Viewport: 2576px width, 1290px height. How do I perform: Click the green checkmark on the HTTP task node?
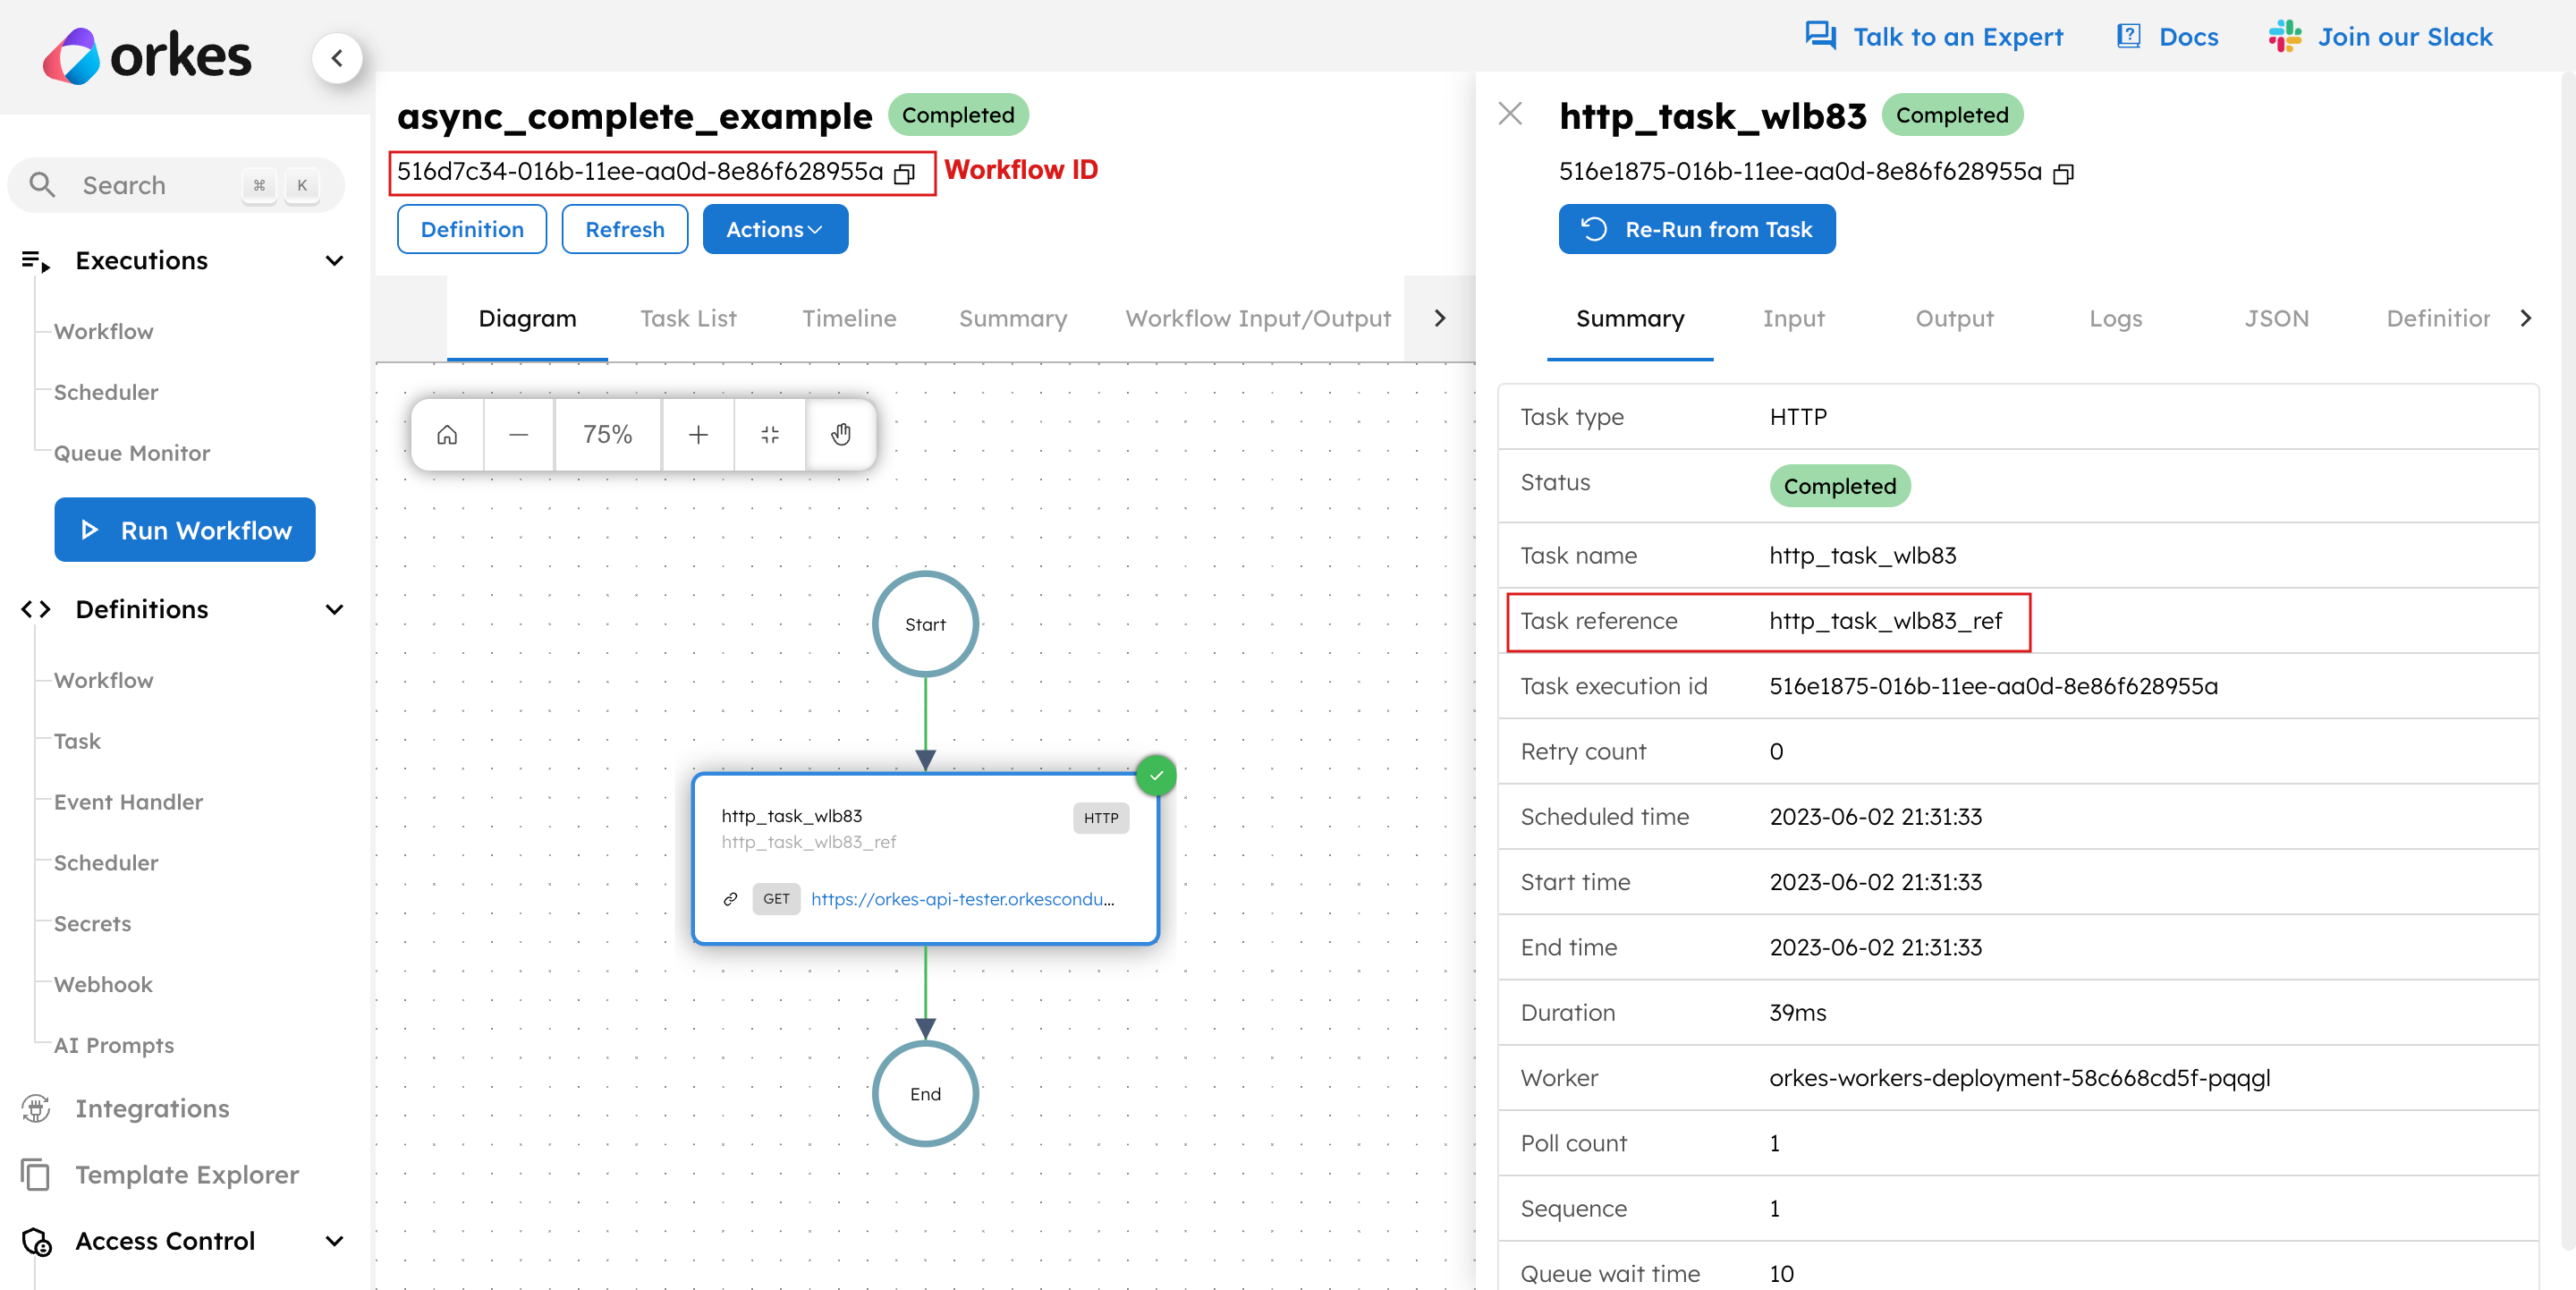1156,775
